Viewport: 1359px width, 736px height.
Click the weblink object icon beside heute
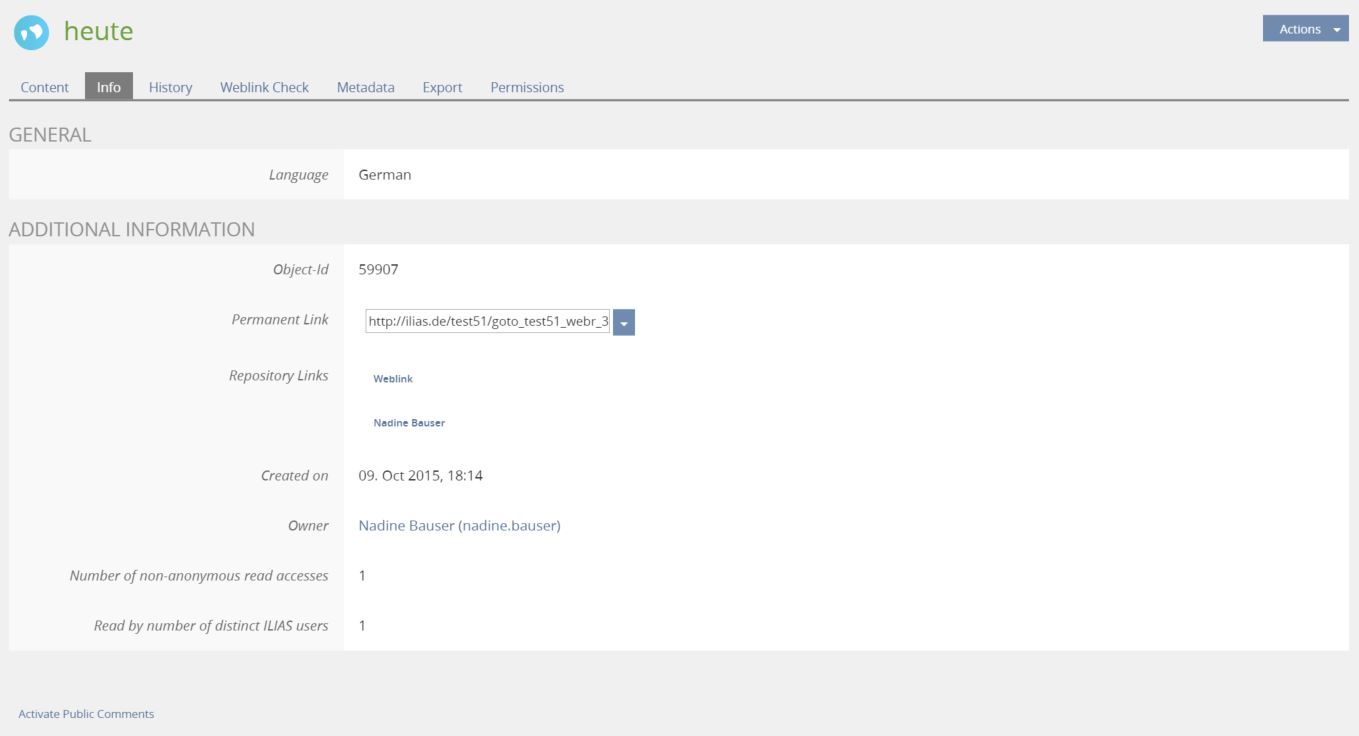[31, 33]
